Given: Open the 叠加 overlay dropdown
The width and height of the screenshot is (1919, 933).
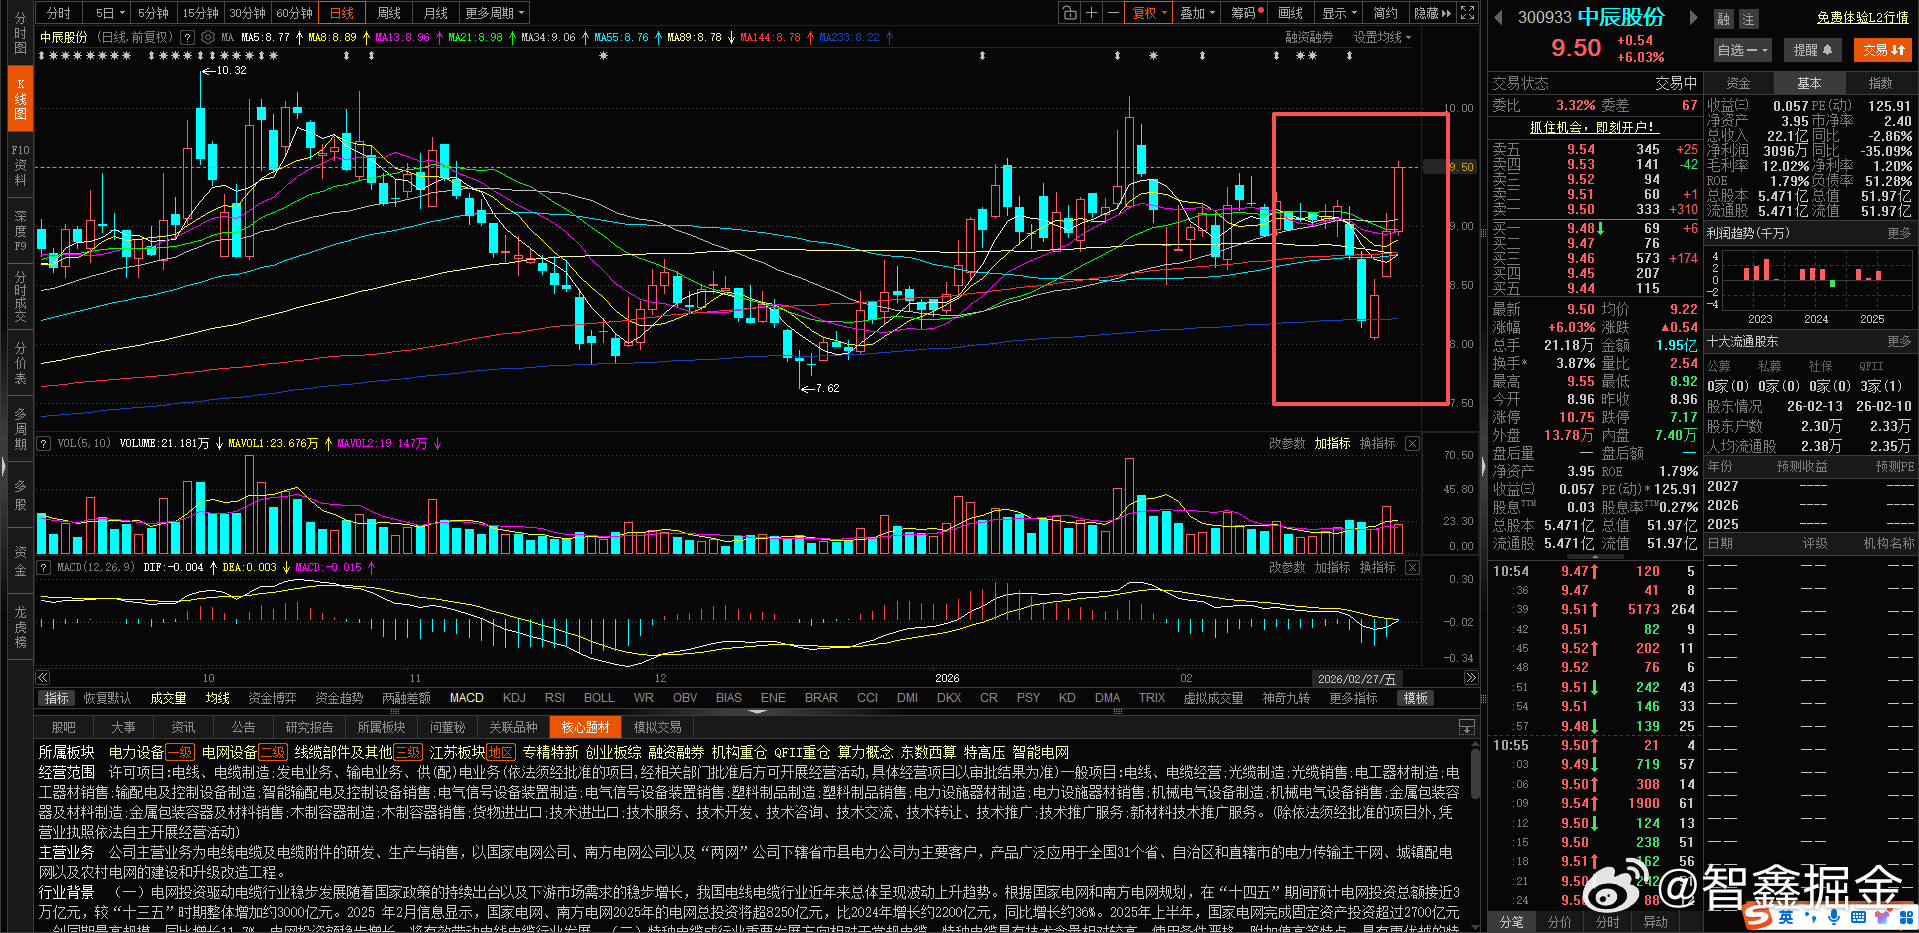Looking at the screenshot, I should [1195, 12].
